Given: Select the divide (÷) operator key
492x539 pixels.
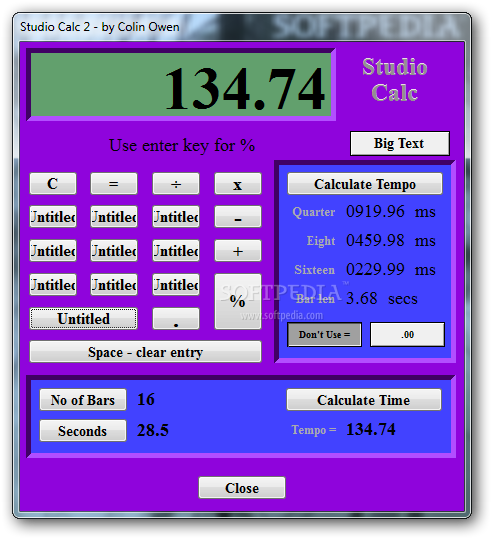Looking at the screenshot, I should [x=176, y=184].
